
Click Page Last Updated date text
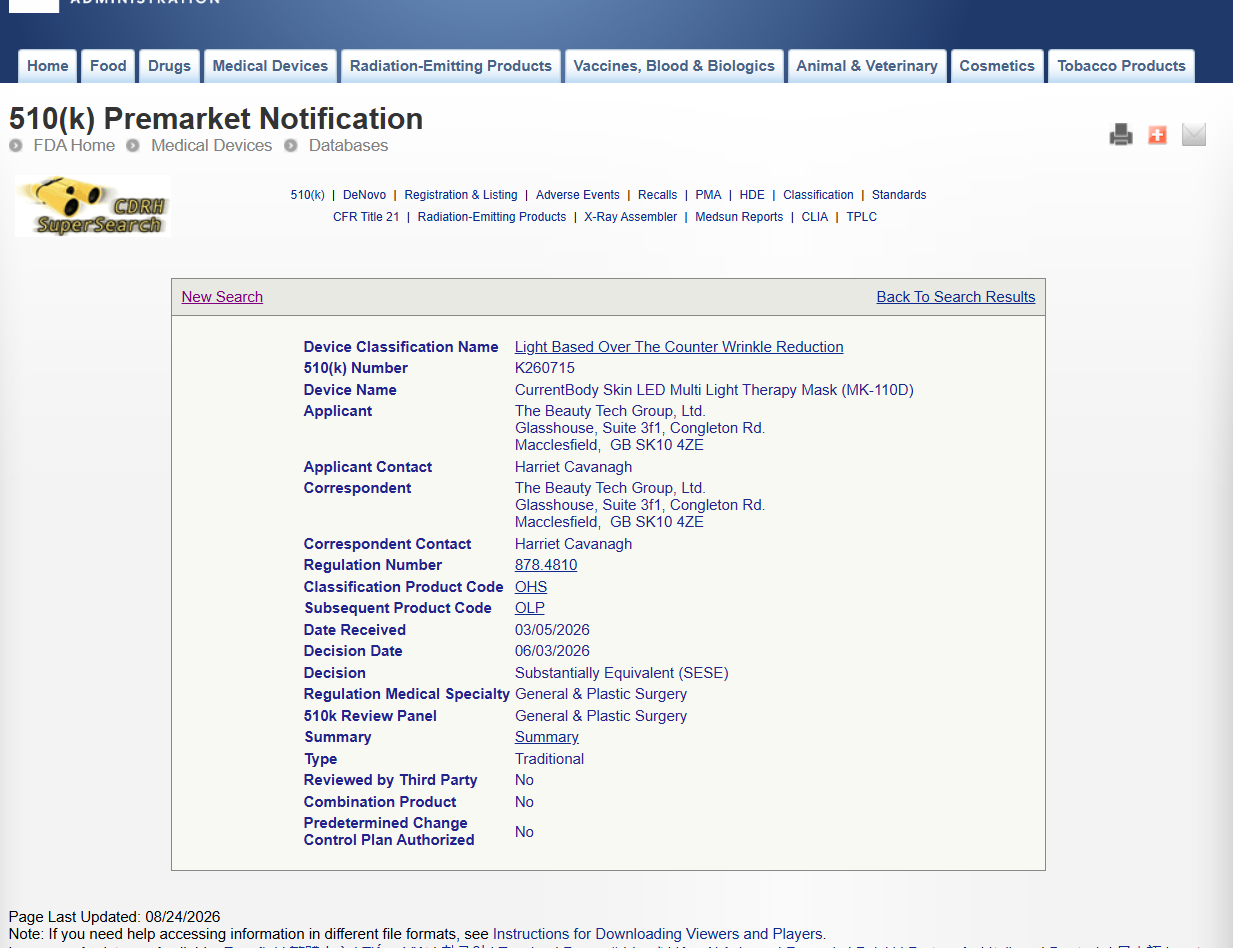tap(114, 917)
